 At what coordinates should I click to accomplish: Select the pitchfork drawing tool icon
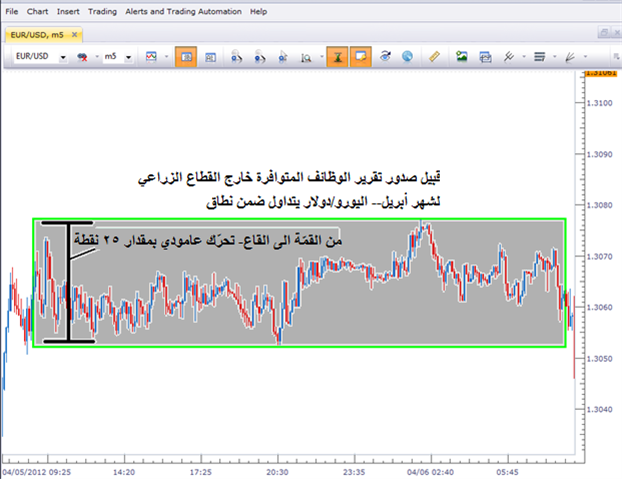pos(509,57)
